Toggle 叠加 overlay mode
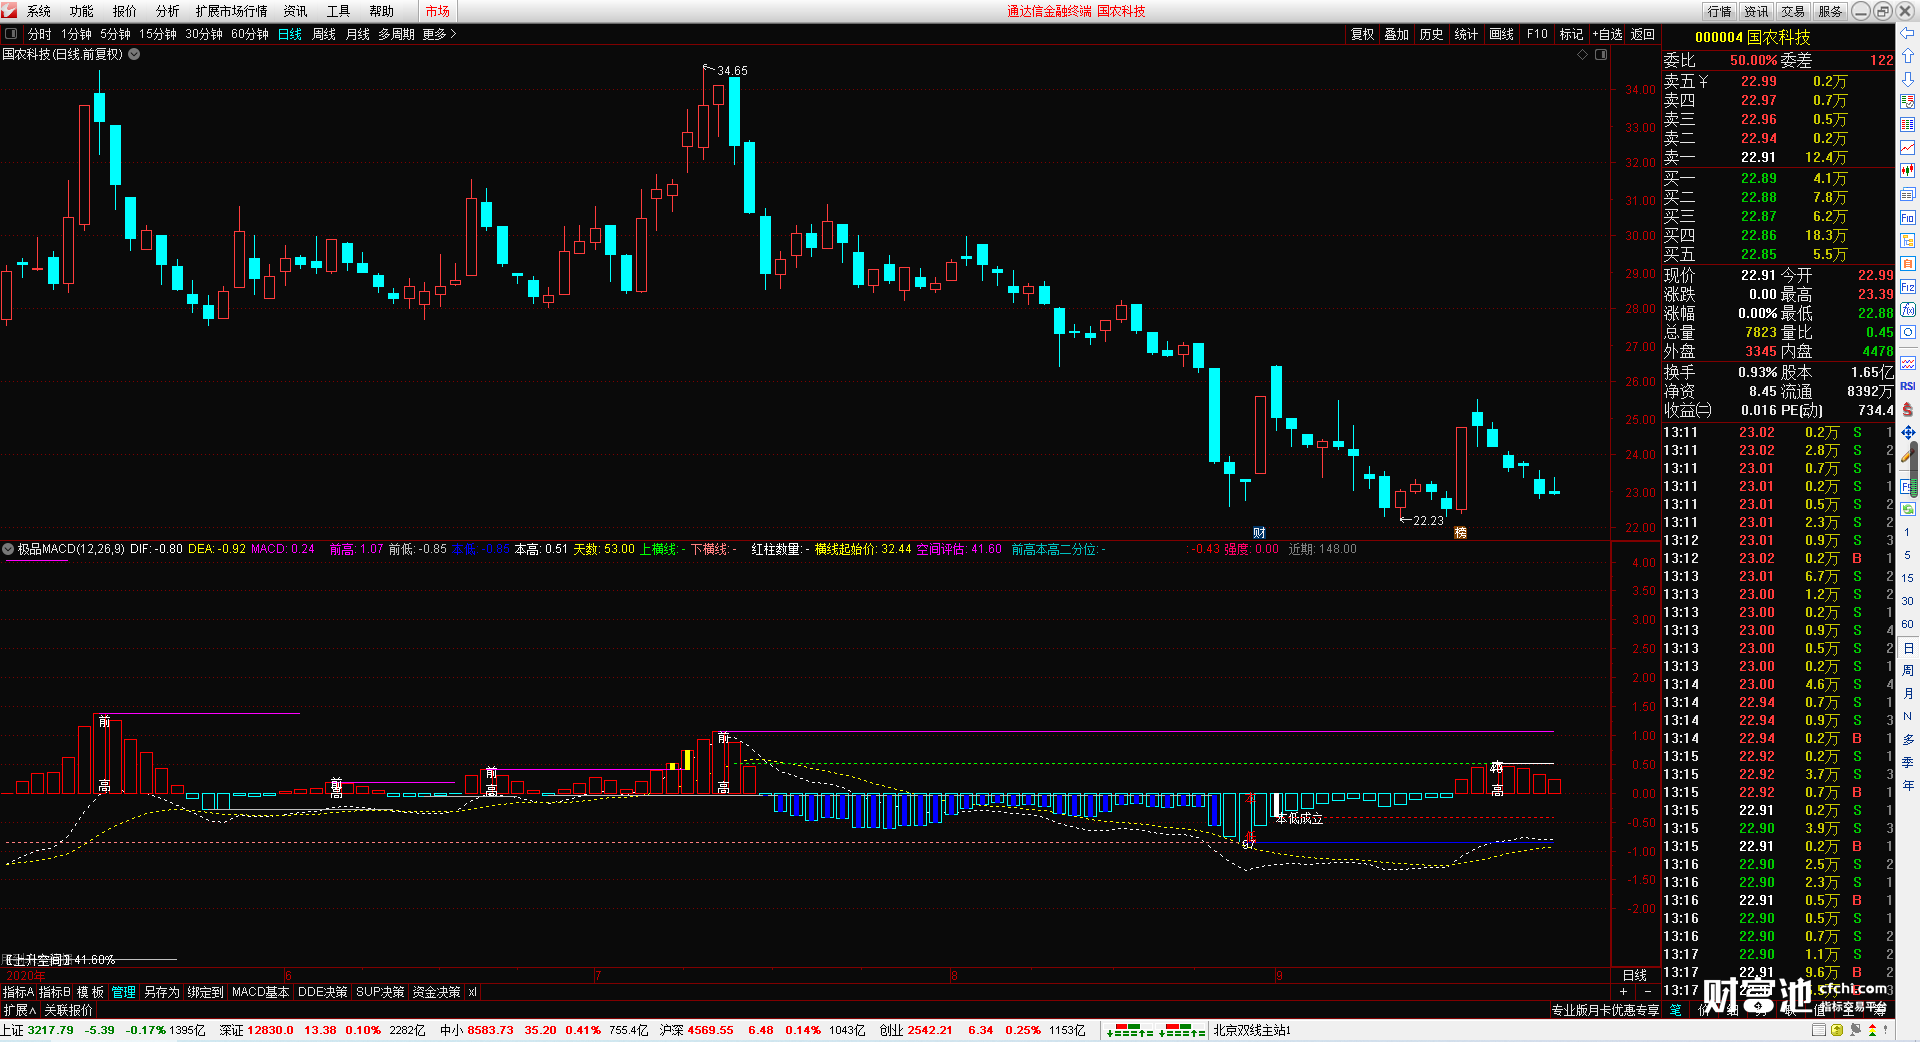This screenshot has width=1920, height=1042. click(x=1396, y=34)
